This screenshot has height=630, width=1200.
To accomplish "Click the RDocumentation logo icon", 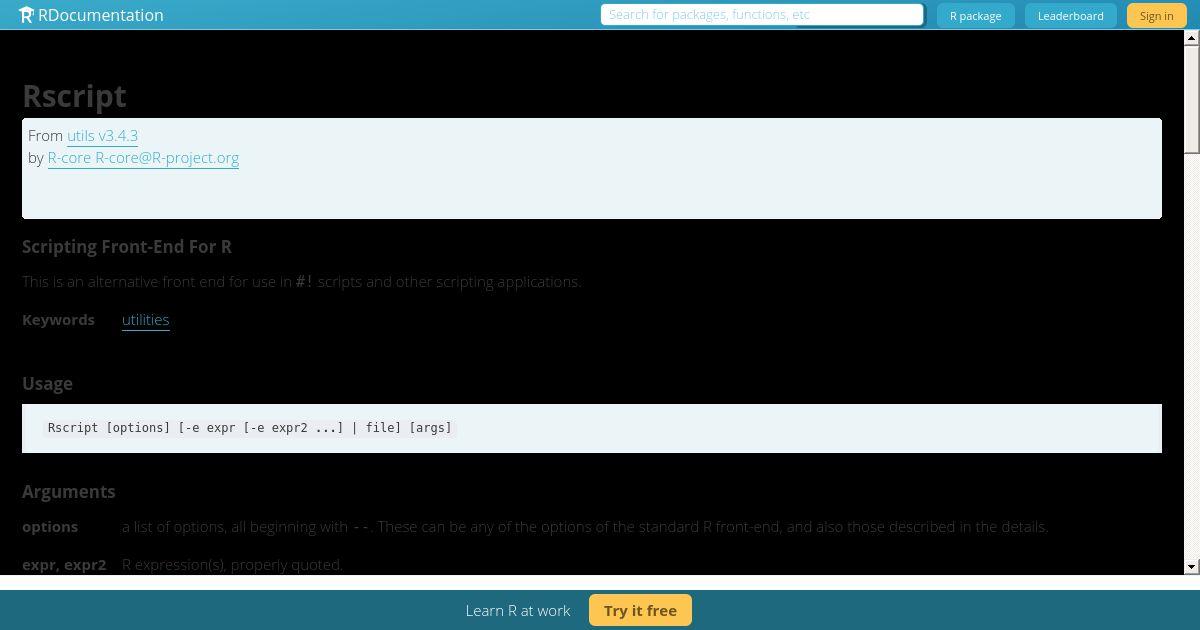I will pos(26,15).
